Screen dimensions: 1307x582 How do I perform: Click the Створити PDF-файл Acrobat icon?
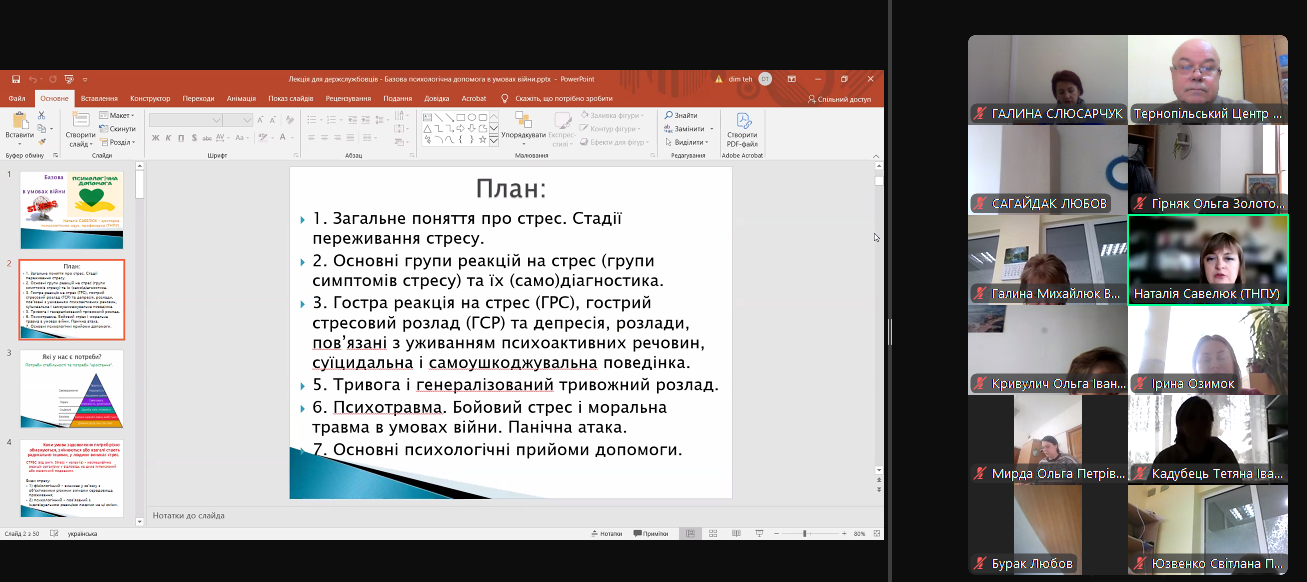coord(742,128)
